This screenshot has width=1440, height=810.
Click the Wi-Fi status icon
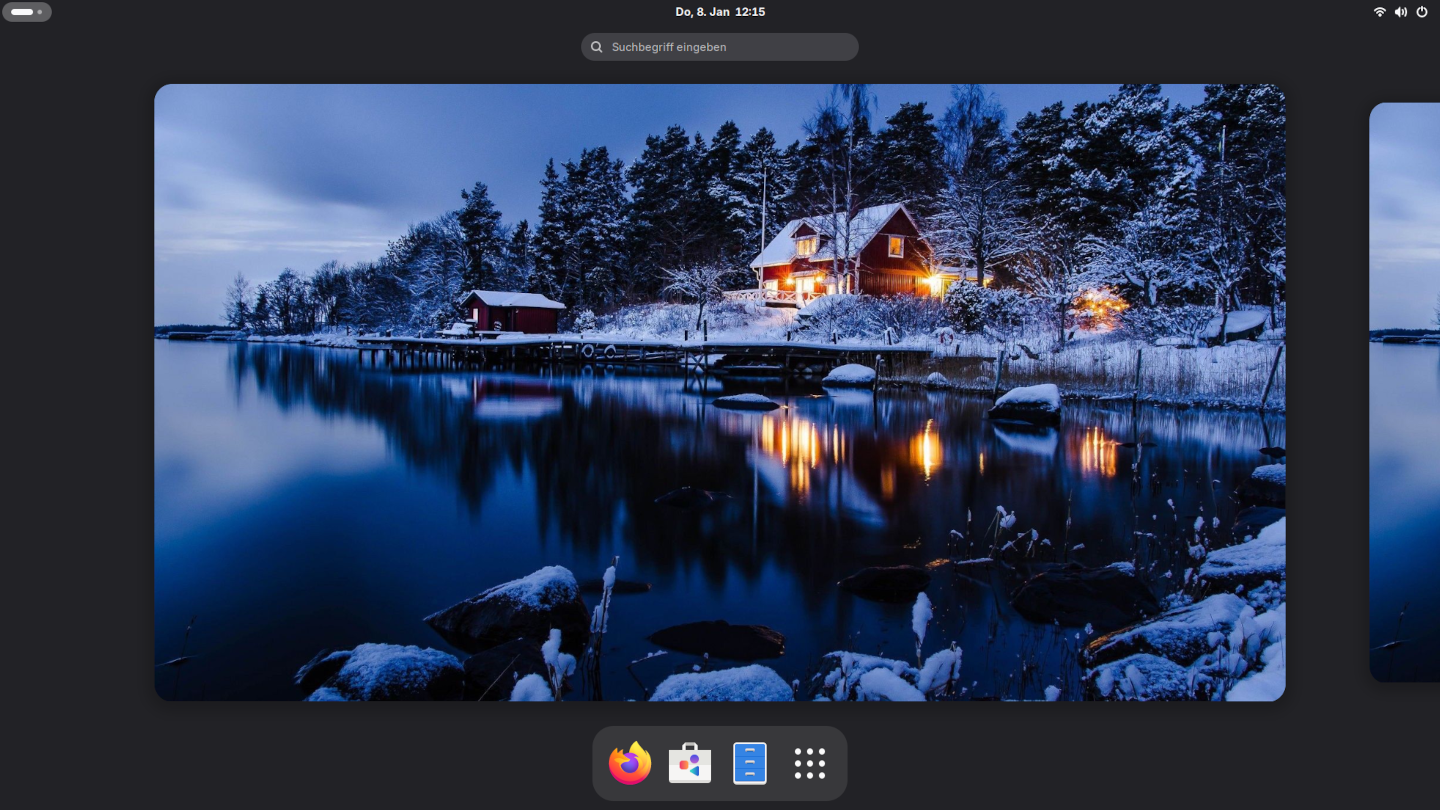1380,12
